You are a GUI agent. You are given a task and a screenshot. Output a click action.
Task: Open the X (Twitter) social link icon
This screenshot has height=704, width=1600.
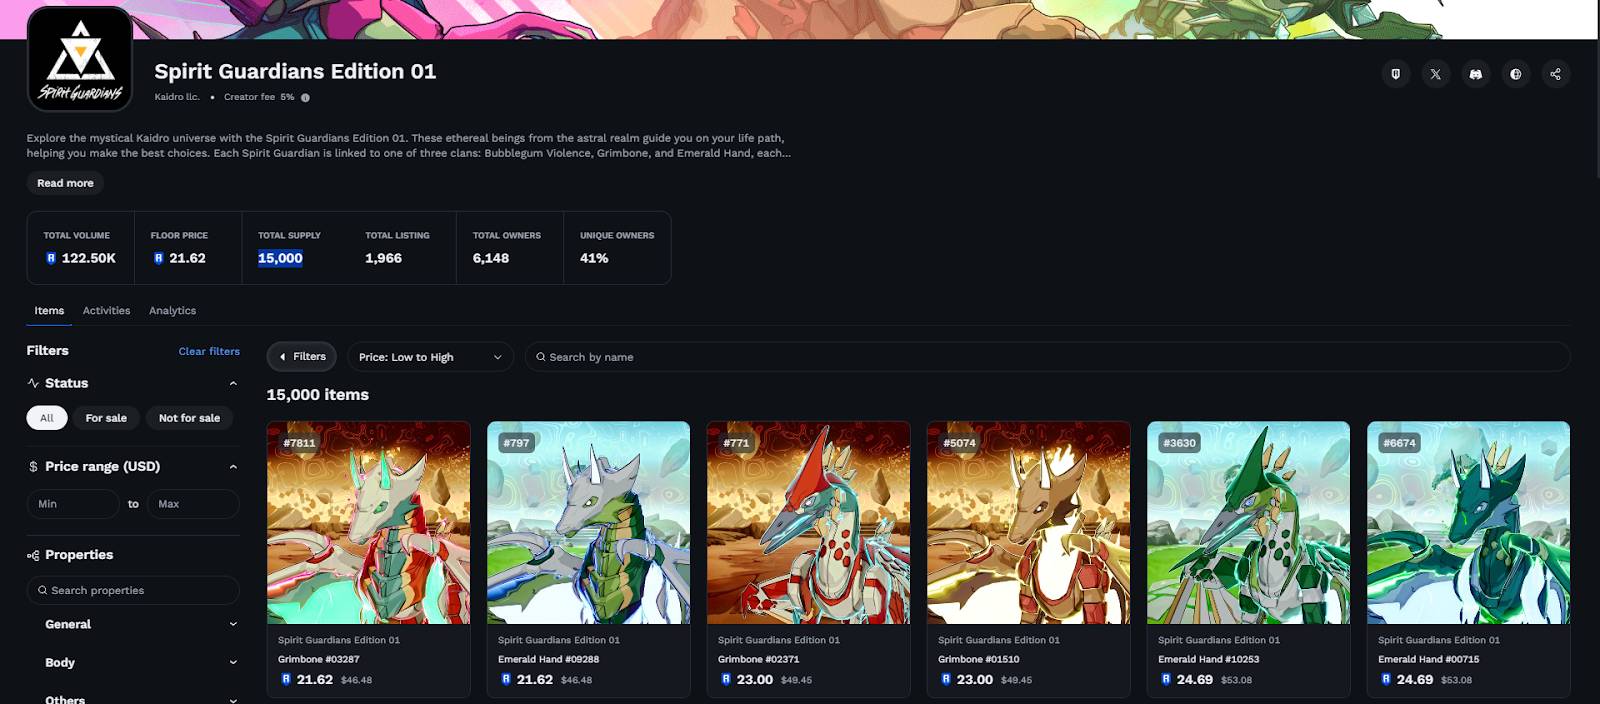[1436, 74]
